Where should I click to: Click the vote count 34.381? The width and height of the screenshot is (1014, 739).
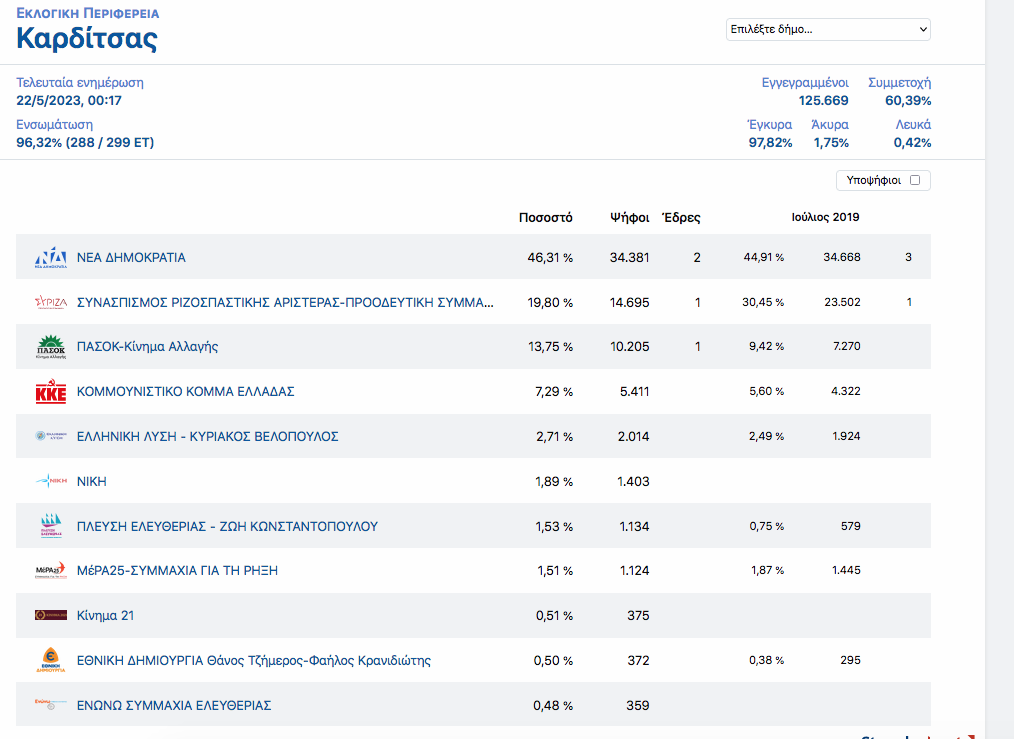coord(629,257)
